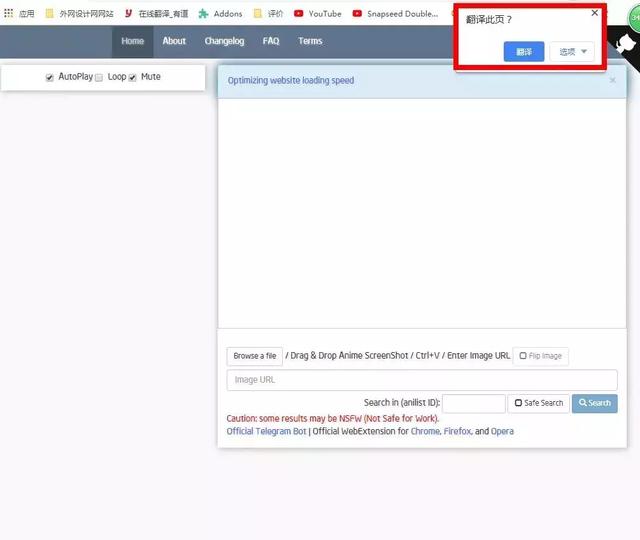Dismiss the Optimizing website loading speed notice
Screen dimensions: 640x540
[613, 80]
